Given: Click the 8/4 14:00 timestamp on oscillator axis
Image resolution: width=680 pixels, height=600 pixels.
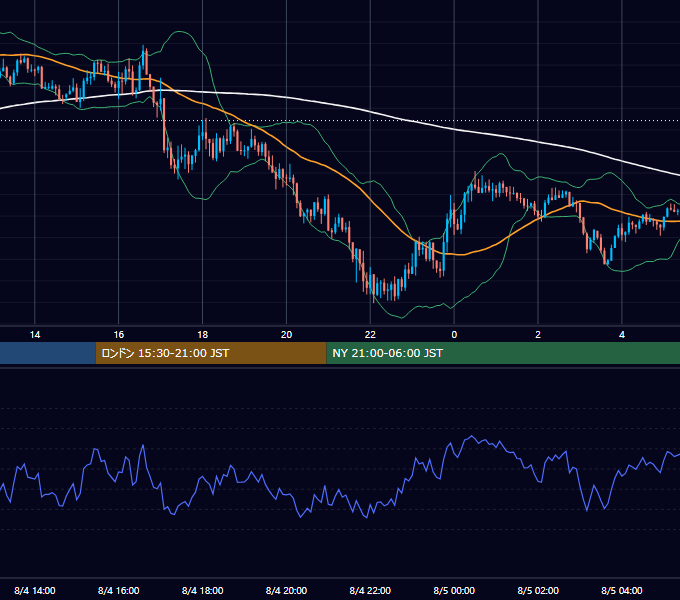Looking at the screenshot, I should [35, 590].
